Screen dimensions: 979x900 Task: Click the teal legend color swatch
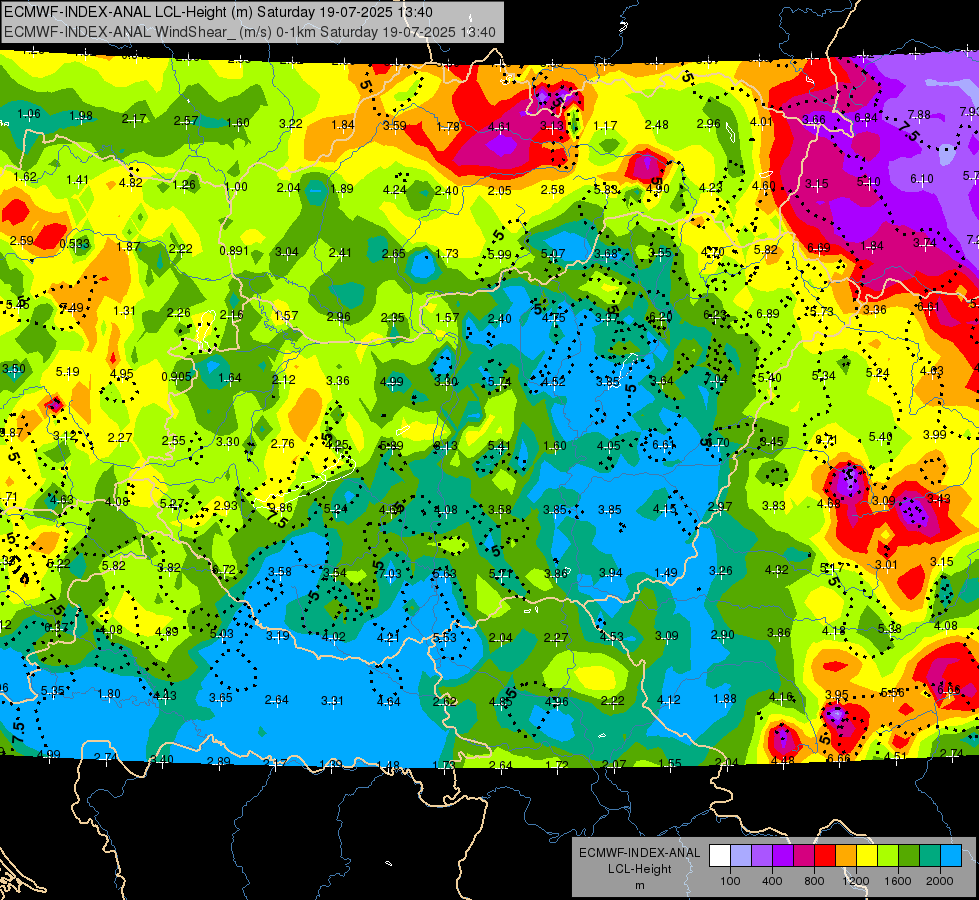click(x=930, y=855)
